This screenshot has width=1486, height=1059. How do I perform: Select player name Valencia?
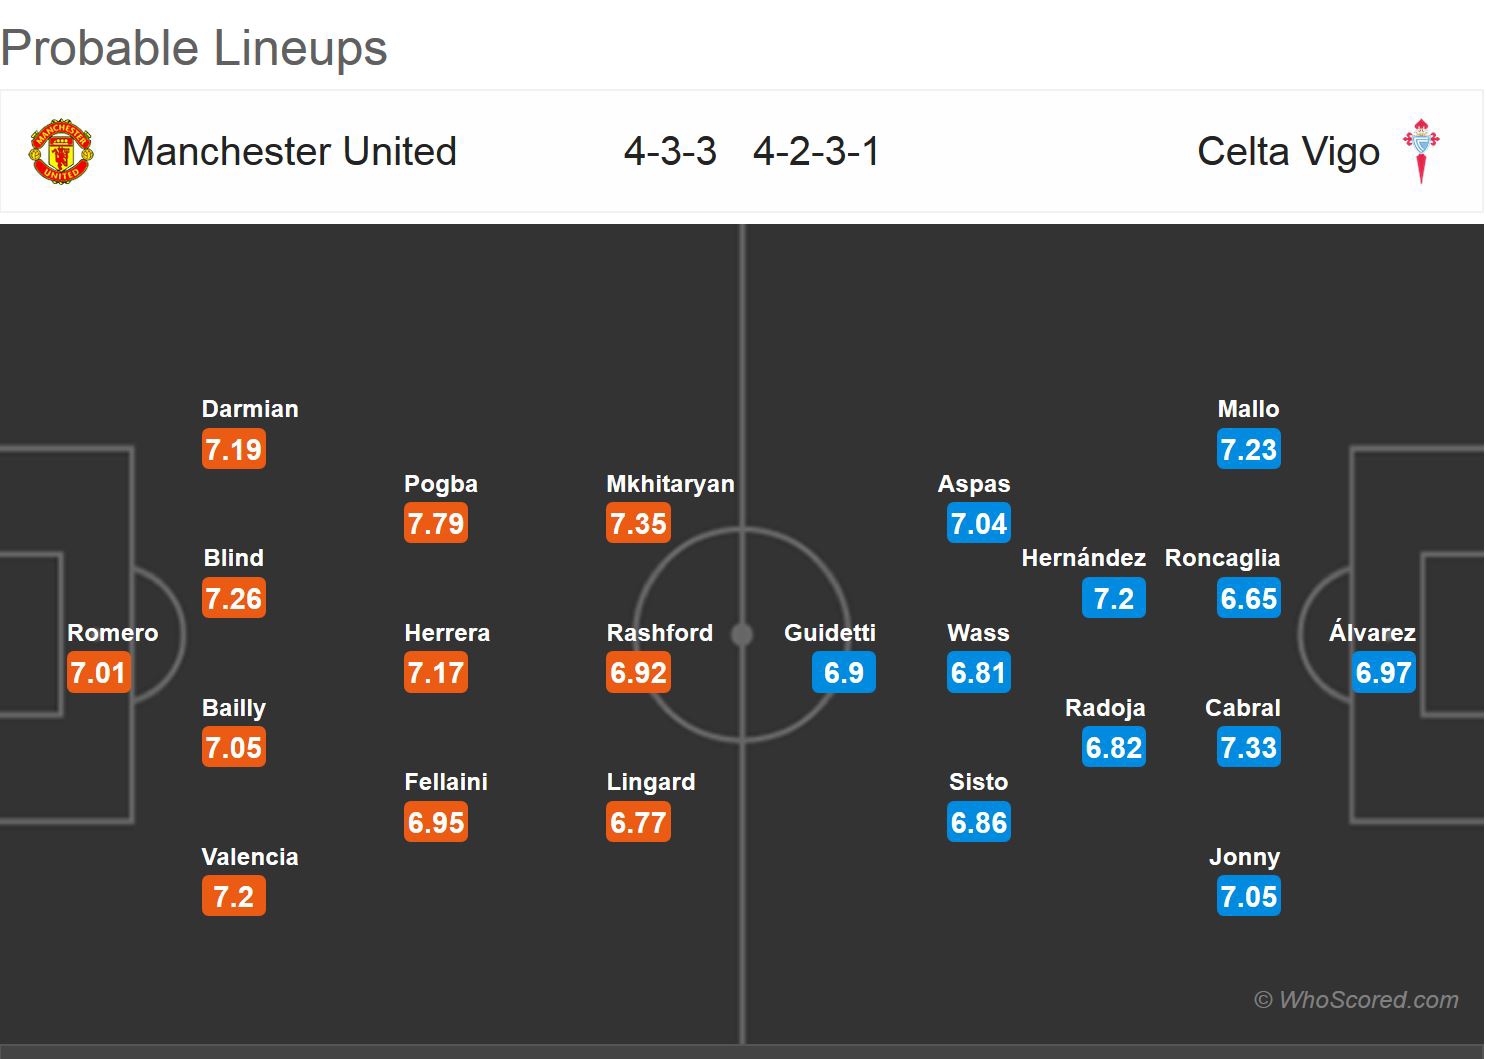point(250,857)
